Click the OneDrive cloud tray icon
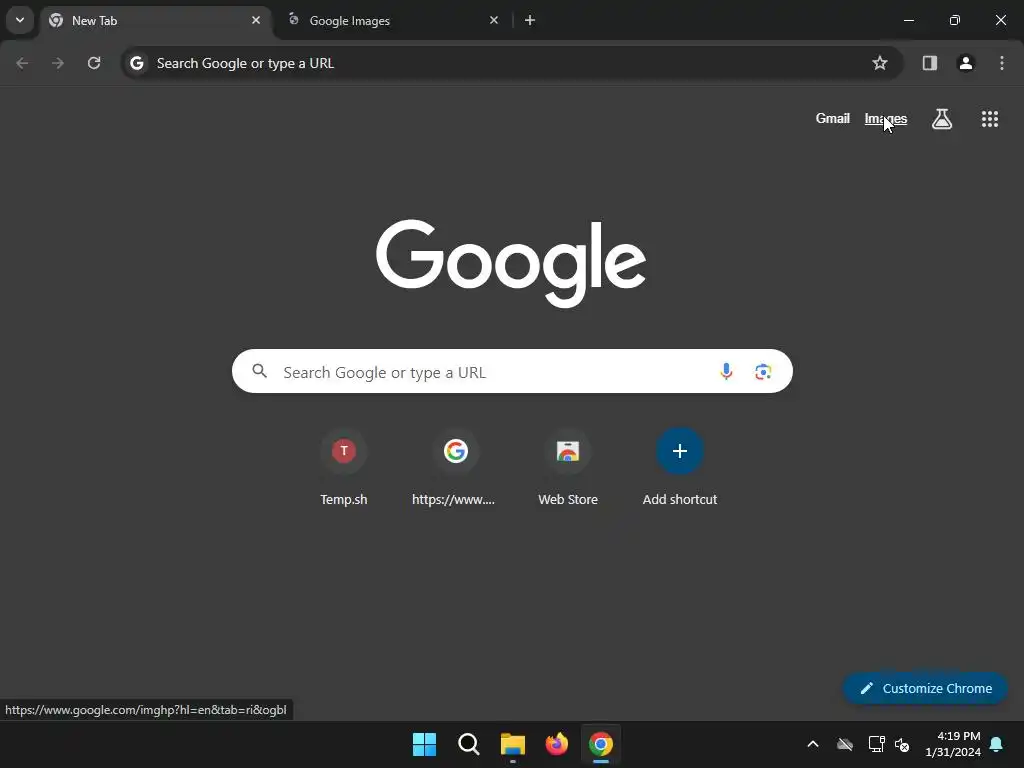 click(x=845, y=744)
